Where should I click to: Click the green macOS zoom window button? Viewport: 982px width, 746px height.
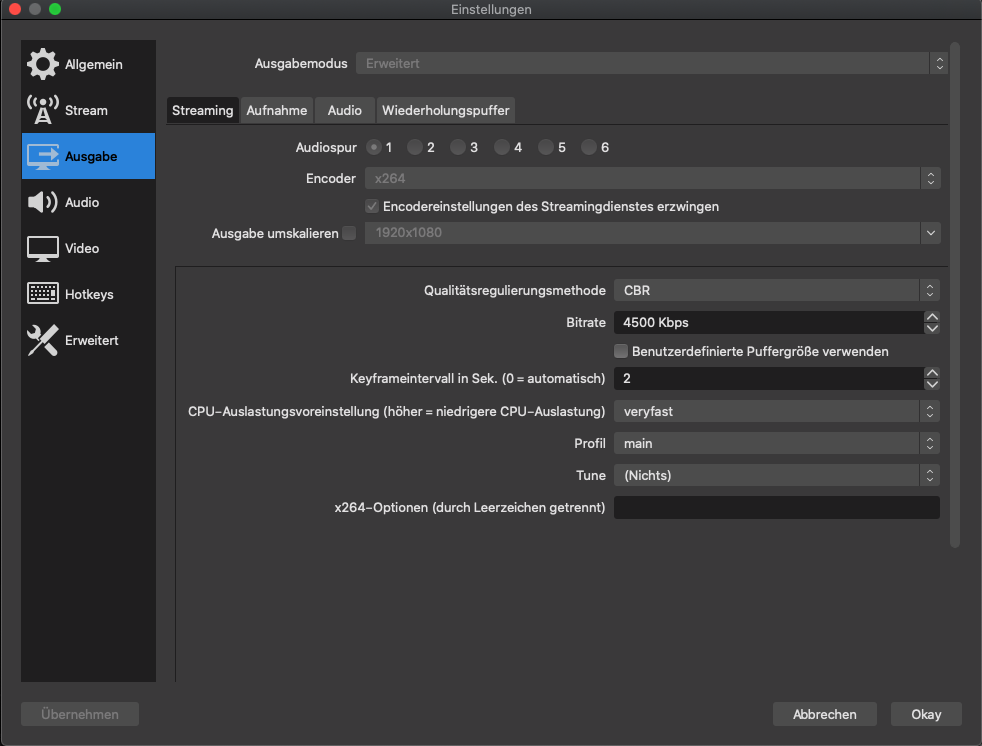pos(55,9)
